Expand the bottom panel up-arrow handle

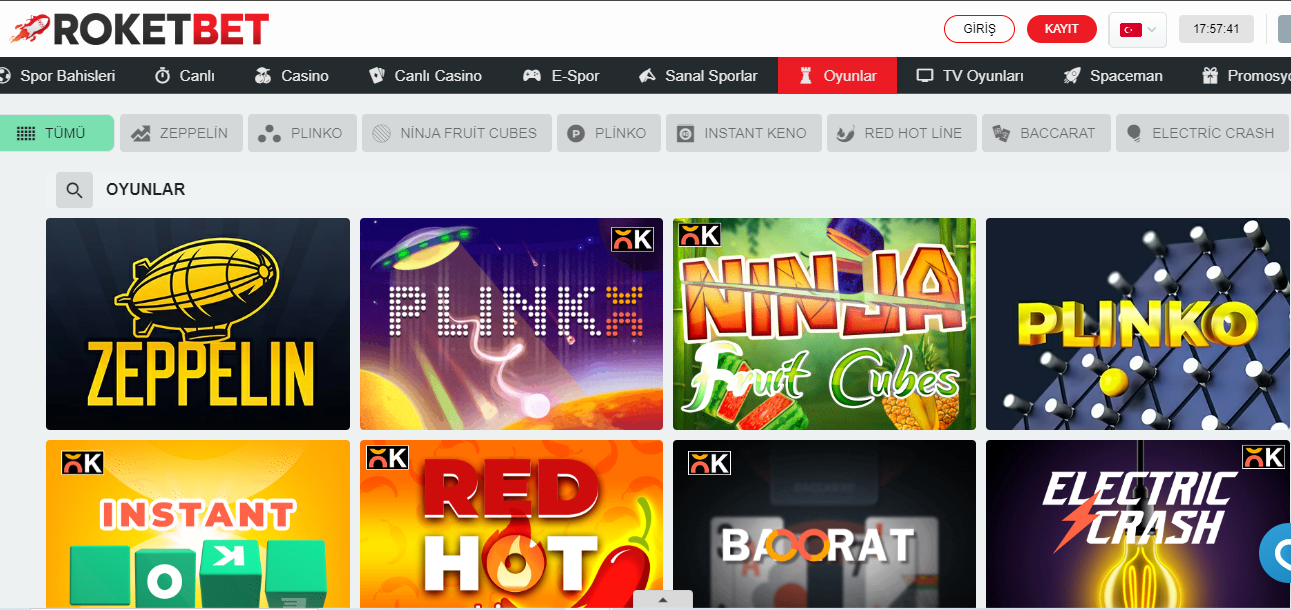point(663,600)
